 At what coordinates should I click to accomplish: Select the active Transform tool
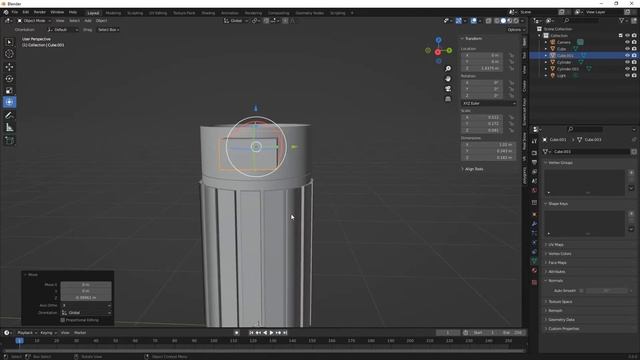tap(9, 102)
